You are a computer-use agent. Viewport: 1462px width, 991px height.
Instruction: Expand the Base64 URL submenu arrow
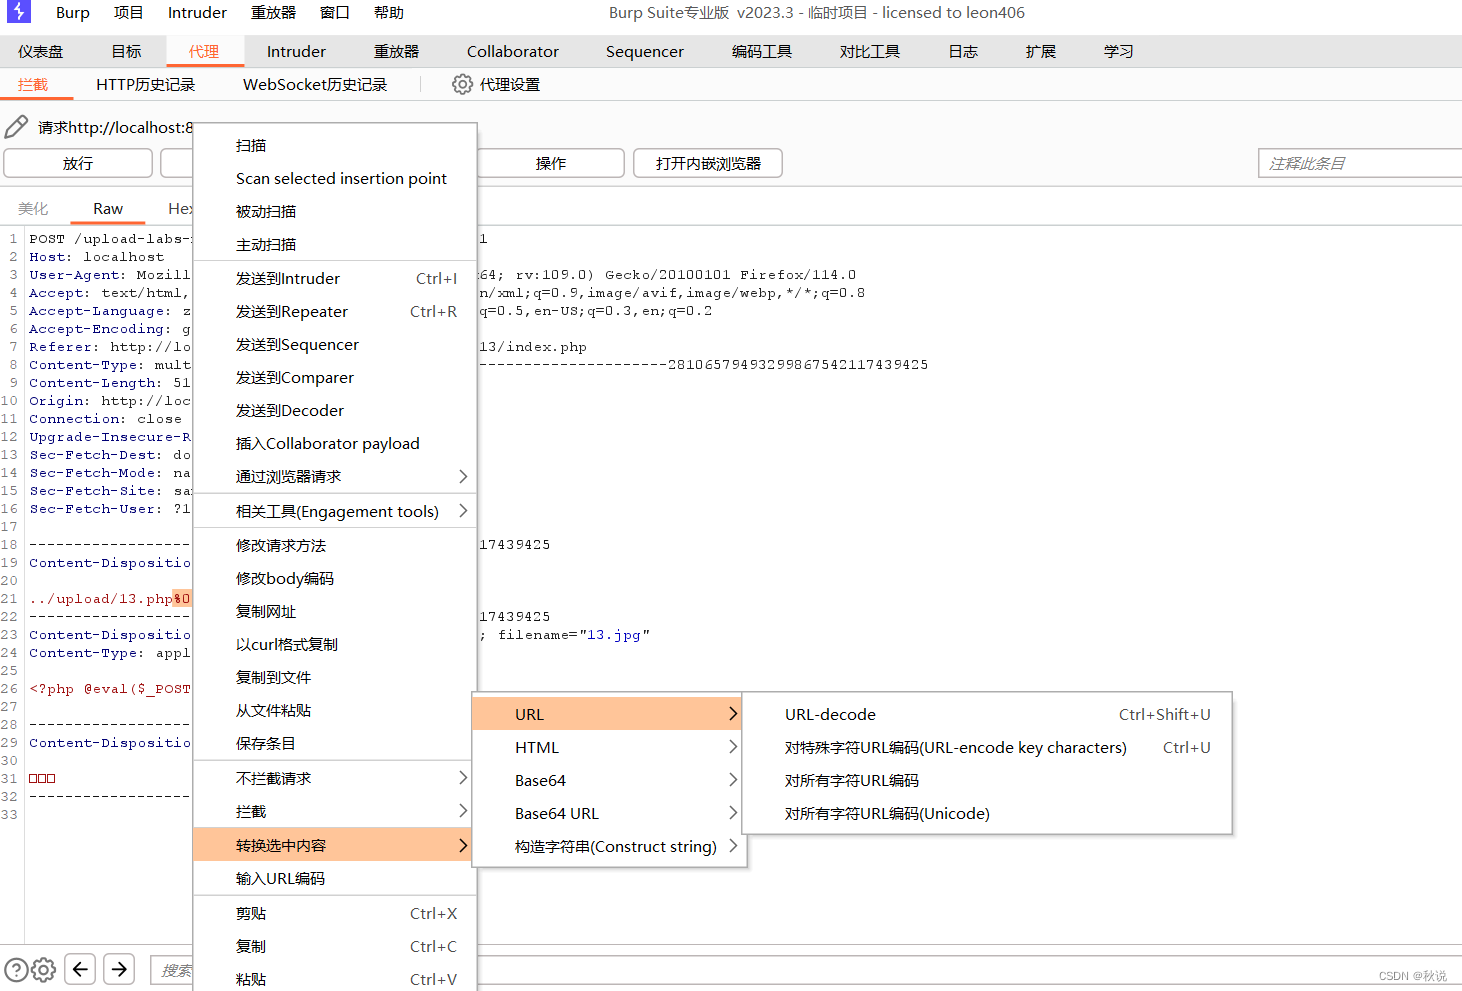pyautogui.click(x=733, y=813)
